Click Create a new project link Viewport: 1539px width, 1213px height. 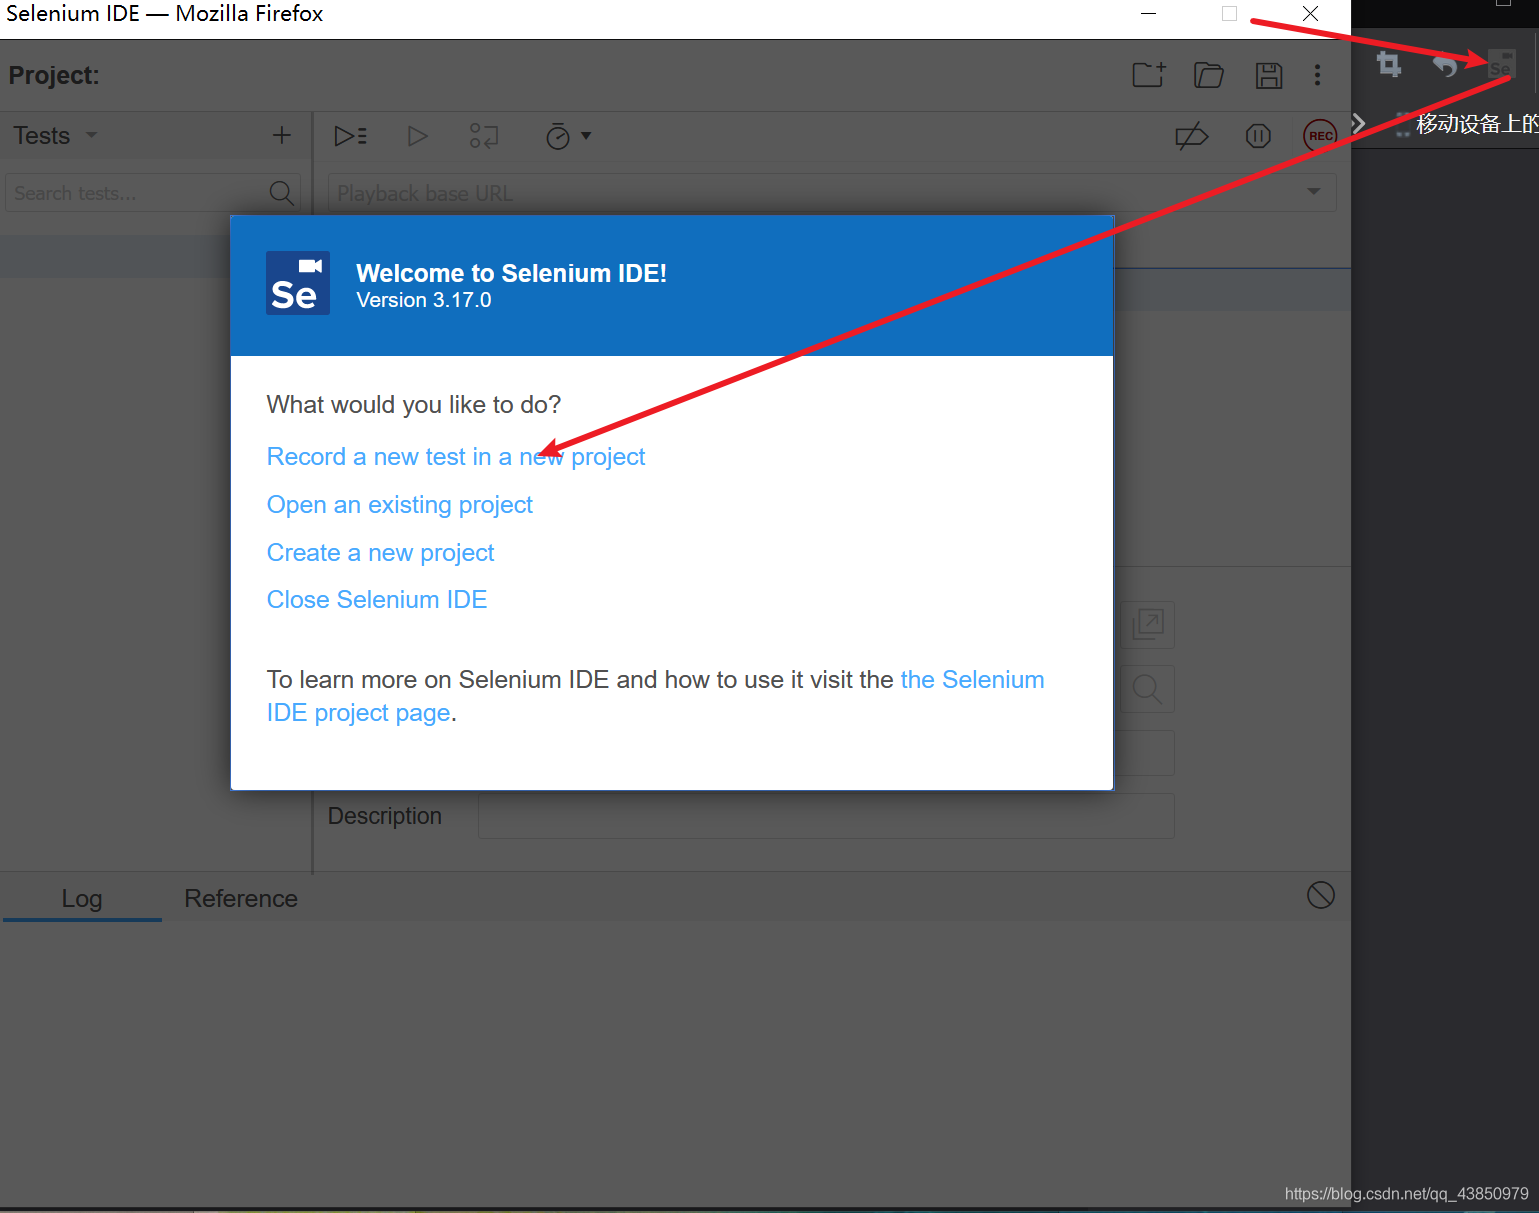[x=381, y=553]
